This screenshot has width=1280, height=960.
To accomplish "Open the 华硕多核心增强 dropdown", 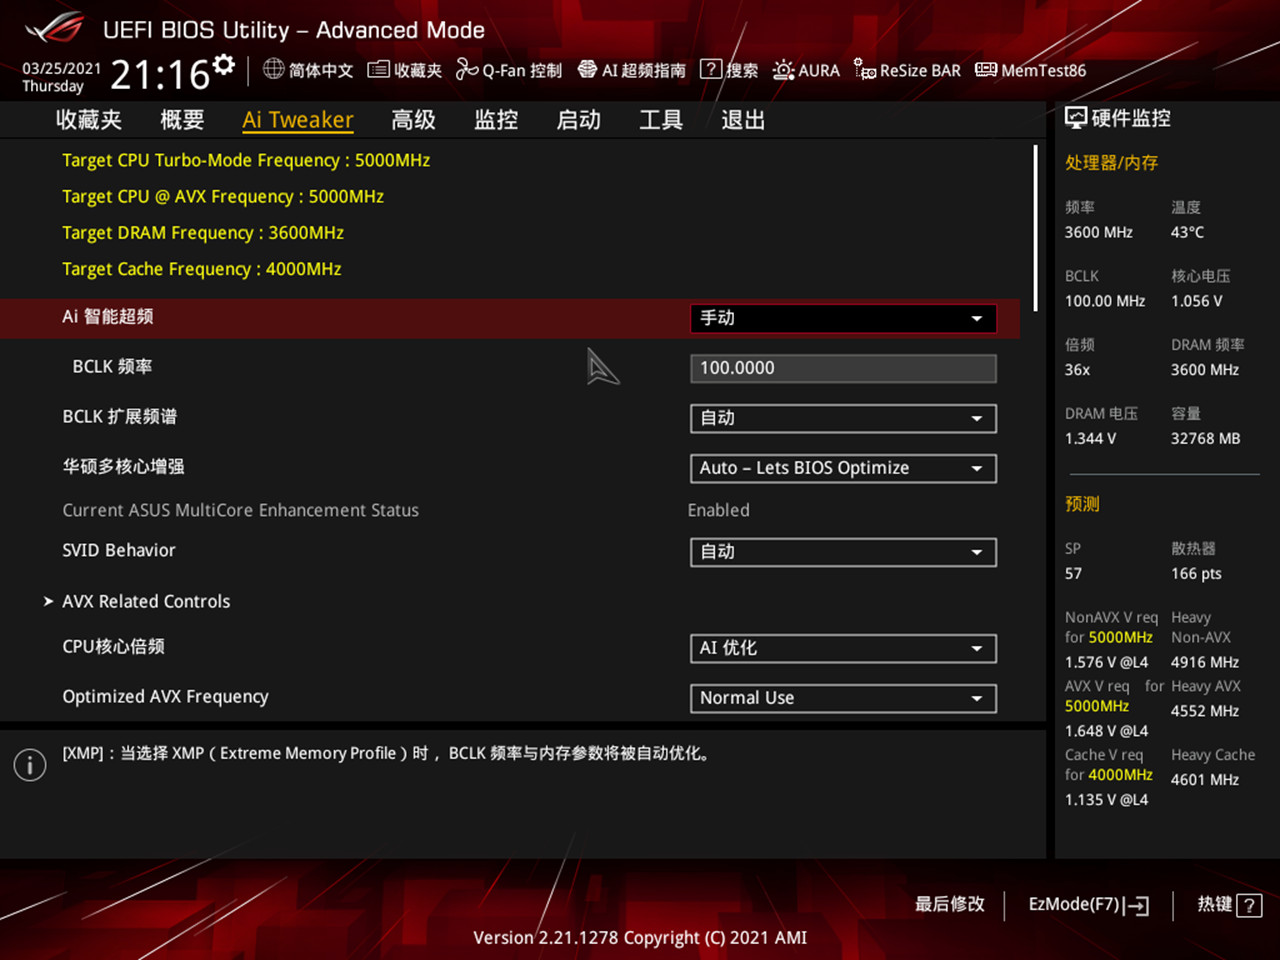I will 842,468.
